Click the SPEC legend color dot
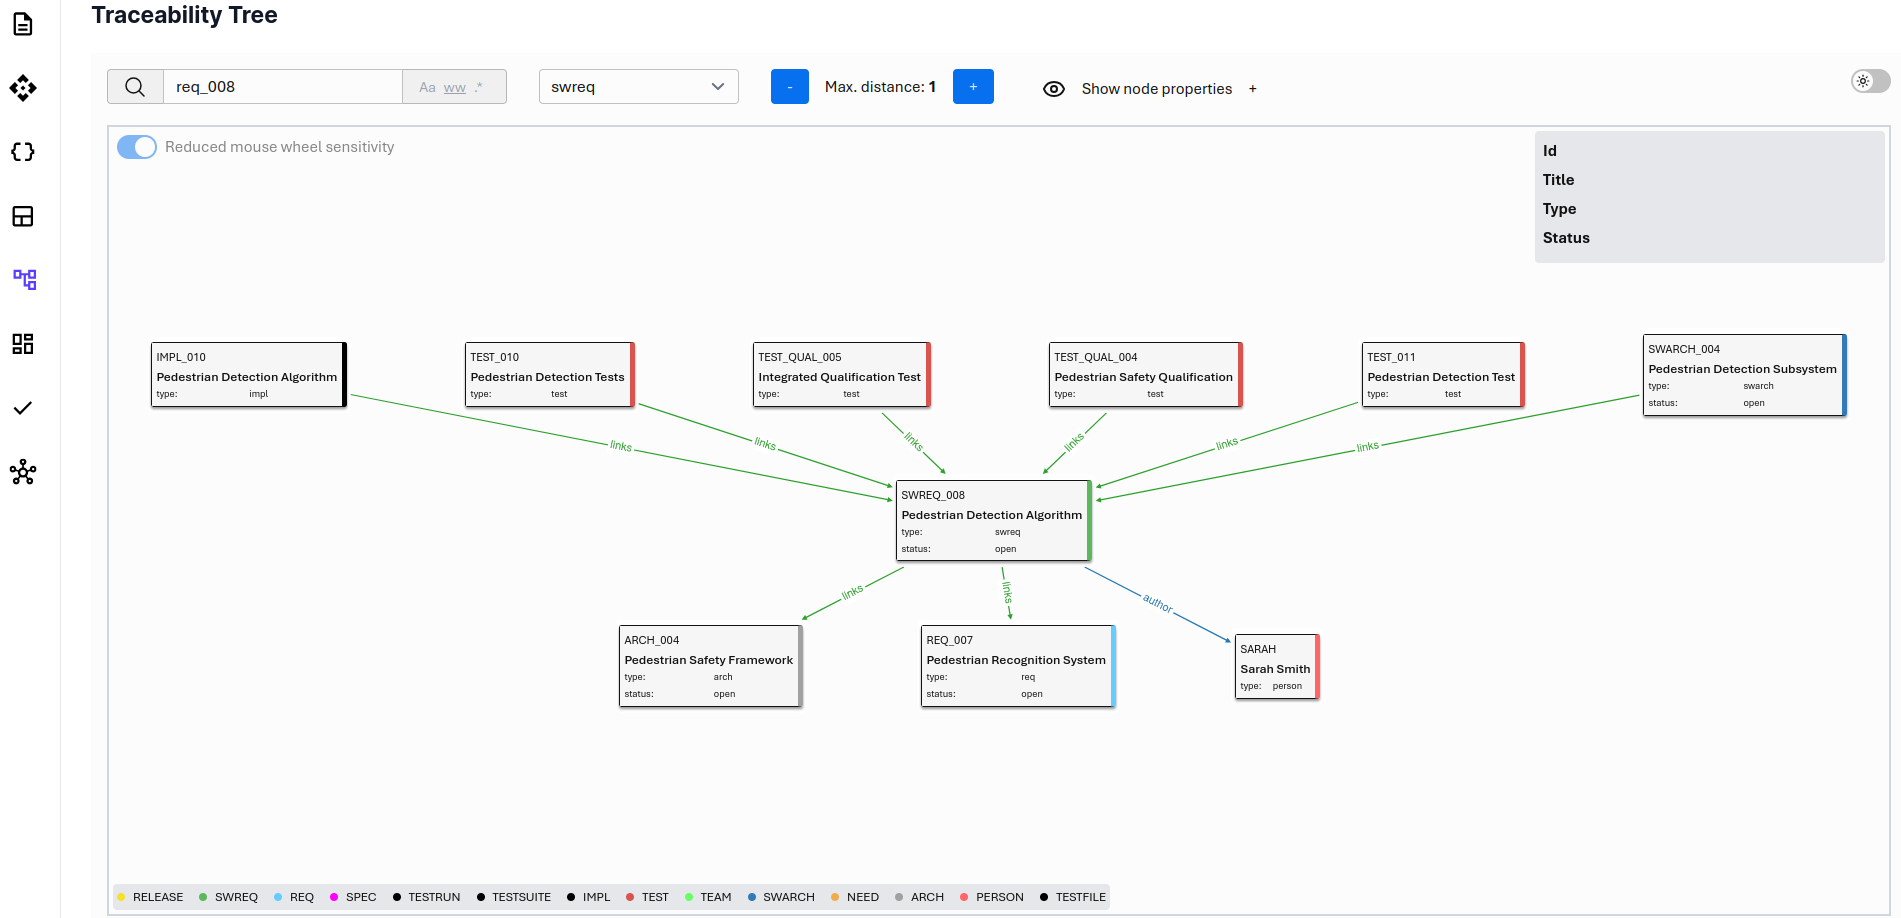The width and height of the screenshot is (1901, 918). pos(334,897)
